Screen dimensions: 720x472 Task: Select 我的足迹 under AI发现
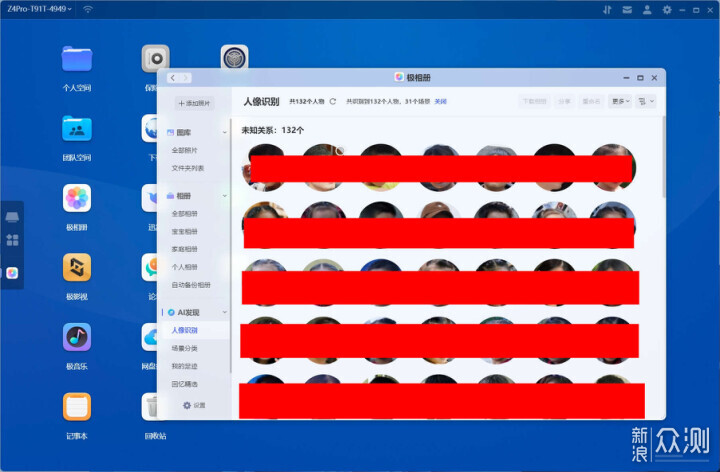185,366
